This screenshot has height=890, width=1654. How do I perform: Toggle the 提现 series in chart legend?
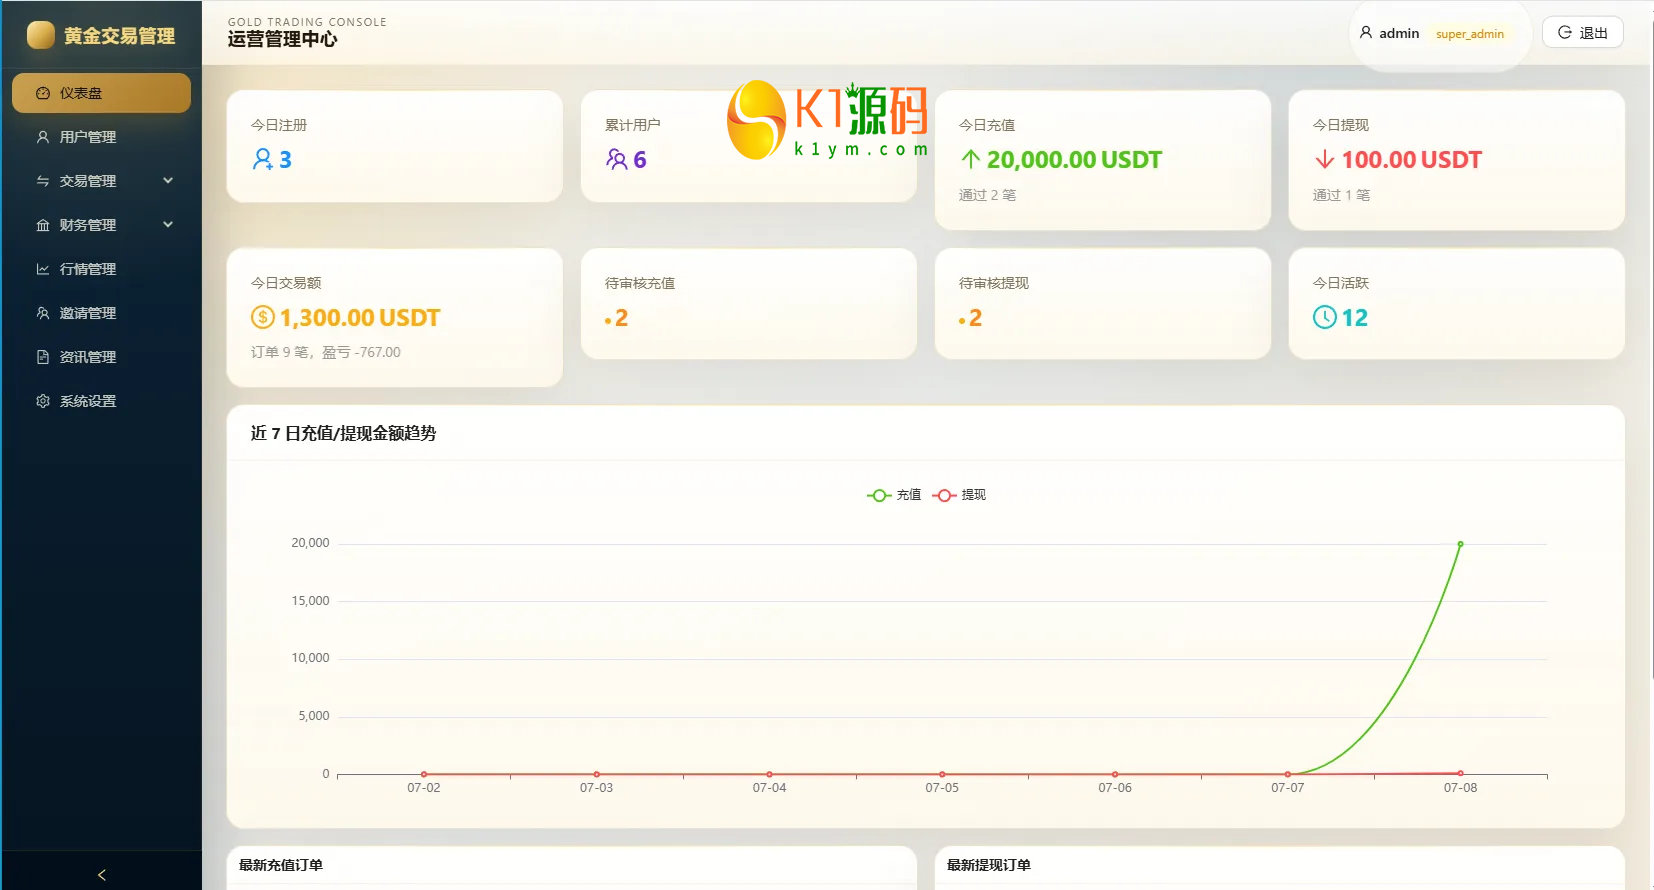pyautogui.click(x=959, y=495)
